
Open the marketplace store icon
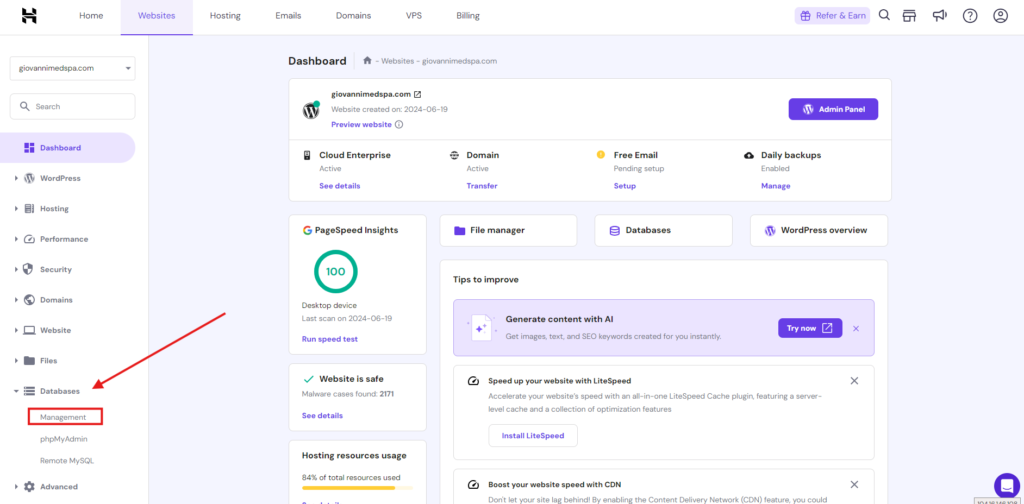coord(909,16)
